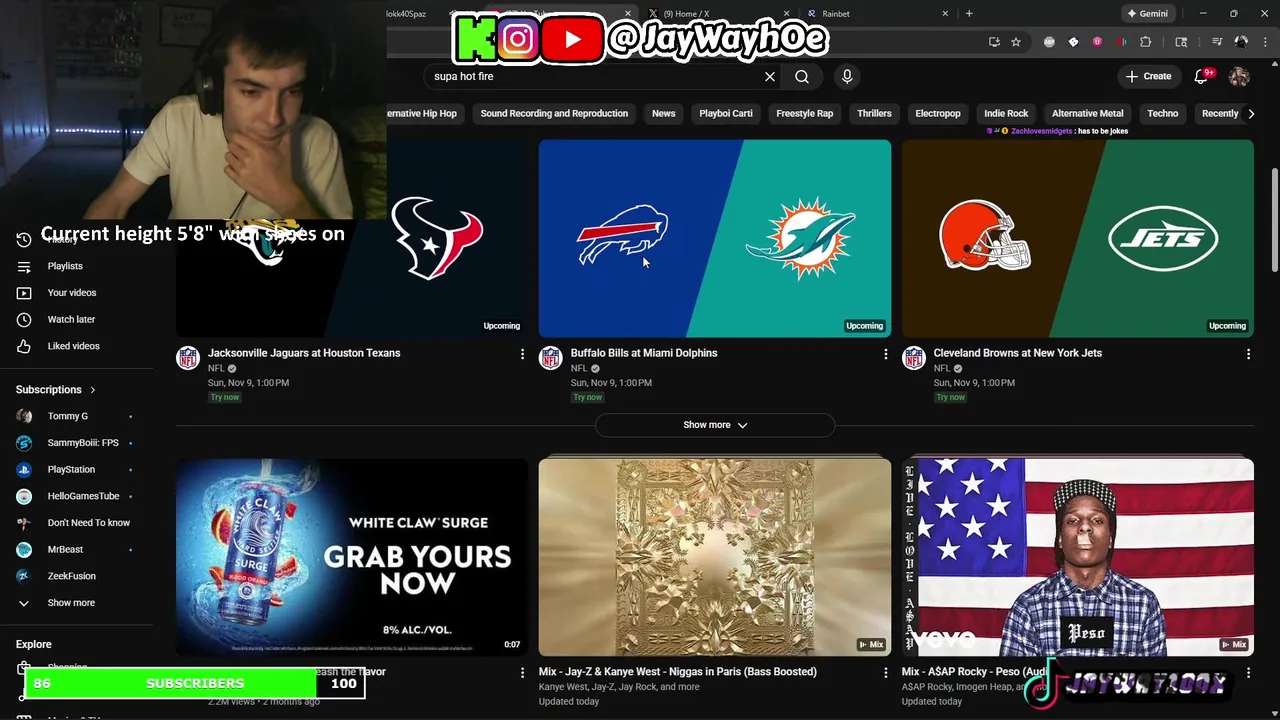Select the Thrillers filter chip
Viewport: 1280px width, 720px height.
[874, 113]
